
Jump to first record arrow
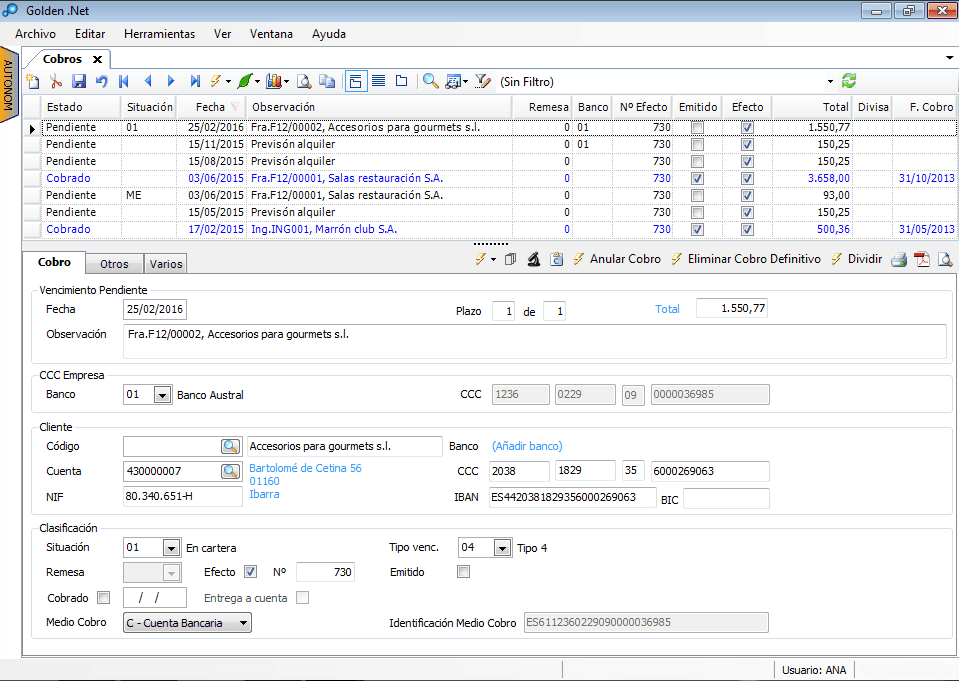(125, 82)
